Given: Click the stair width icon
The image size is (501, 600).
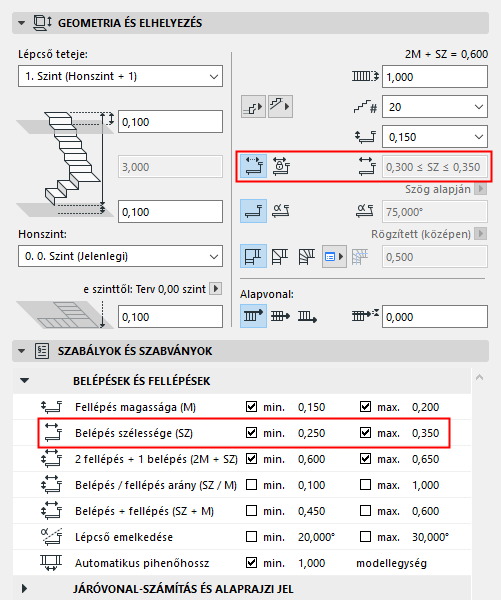Looking at the screenshot, I should tap(365, 76).
